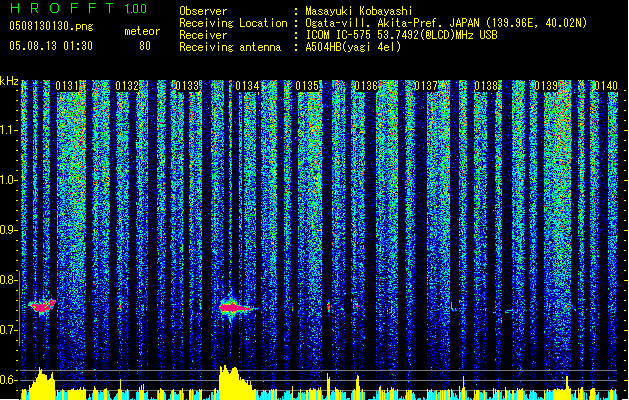Click the HROFFT program title text
Viewport: 629px width, 400px height.
click(x=62, y=8)
